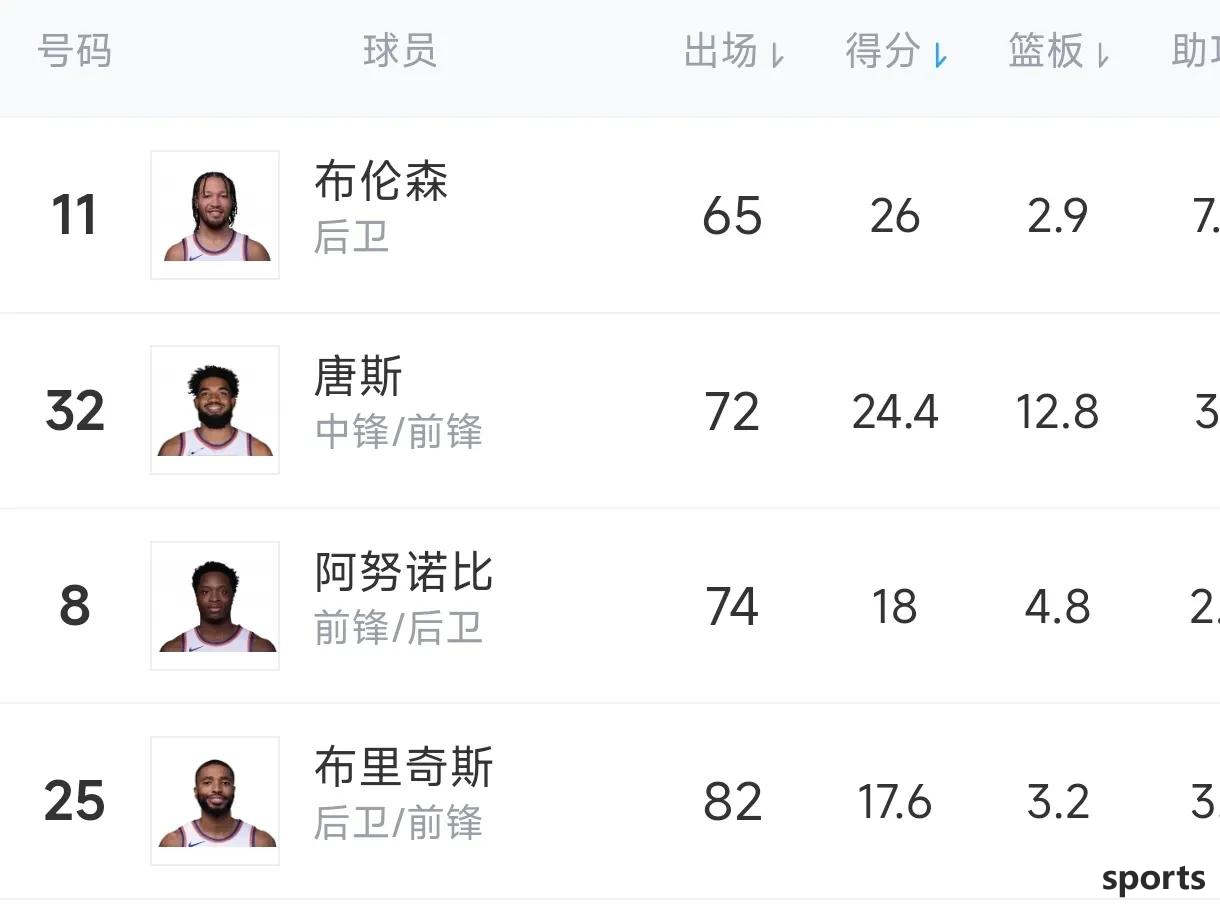
Task: Sort by the 篮板 column arrow
Action: pos(1102,57)
